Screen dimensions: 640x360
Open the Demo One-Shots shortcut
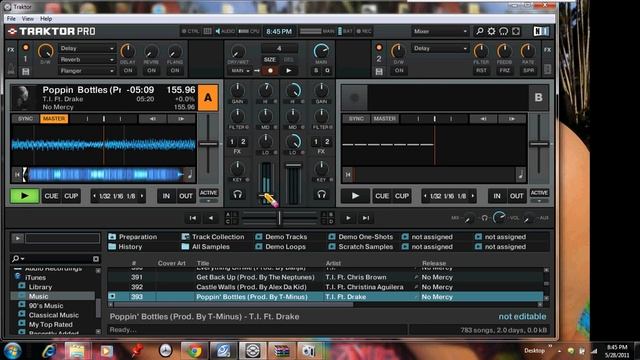pos(361,237)
